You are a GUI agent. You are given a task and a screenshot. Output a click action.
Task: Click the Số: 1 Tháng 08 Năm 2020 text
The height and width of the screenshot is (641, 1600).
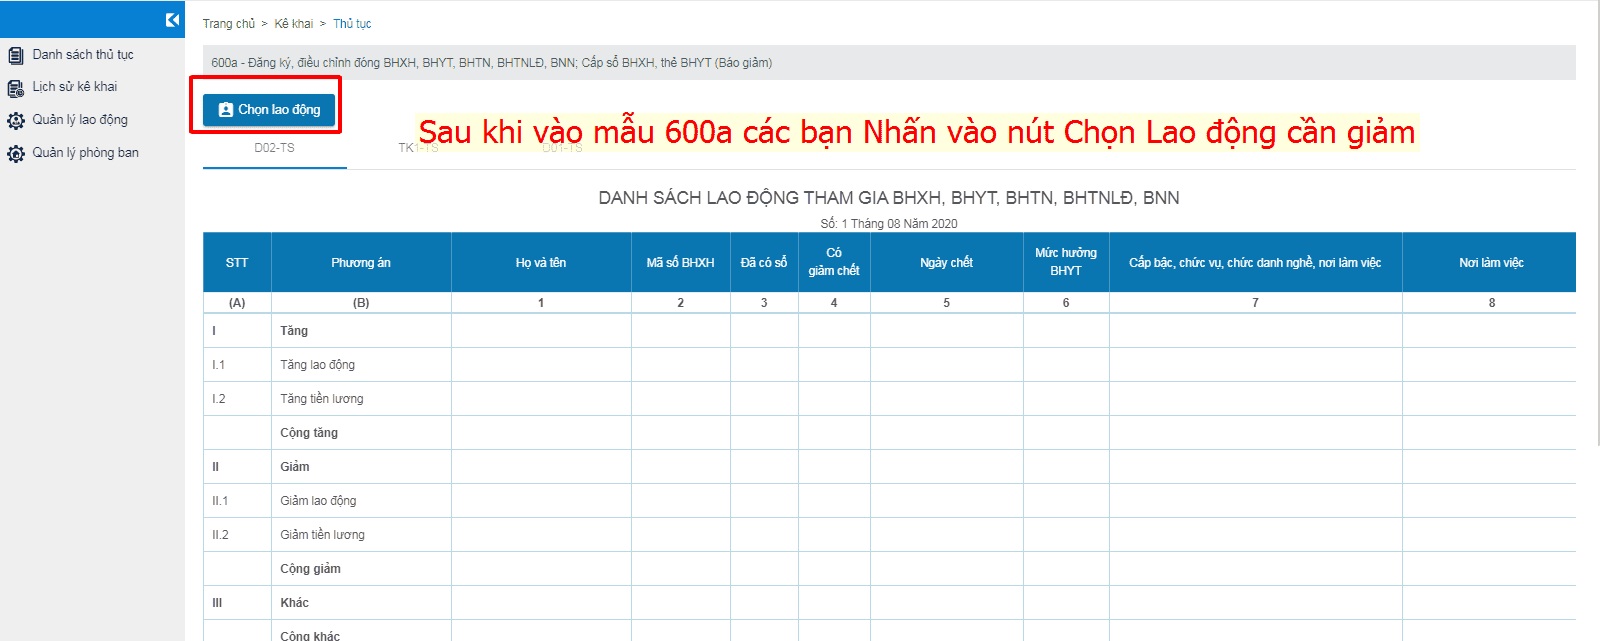pos(889,224)
